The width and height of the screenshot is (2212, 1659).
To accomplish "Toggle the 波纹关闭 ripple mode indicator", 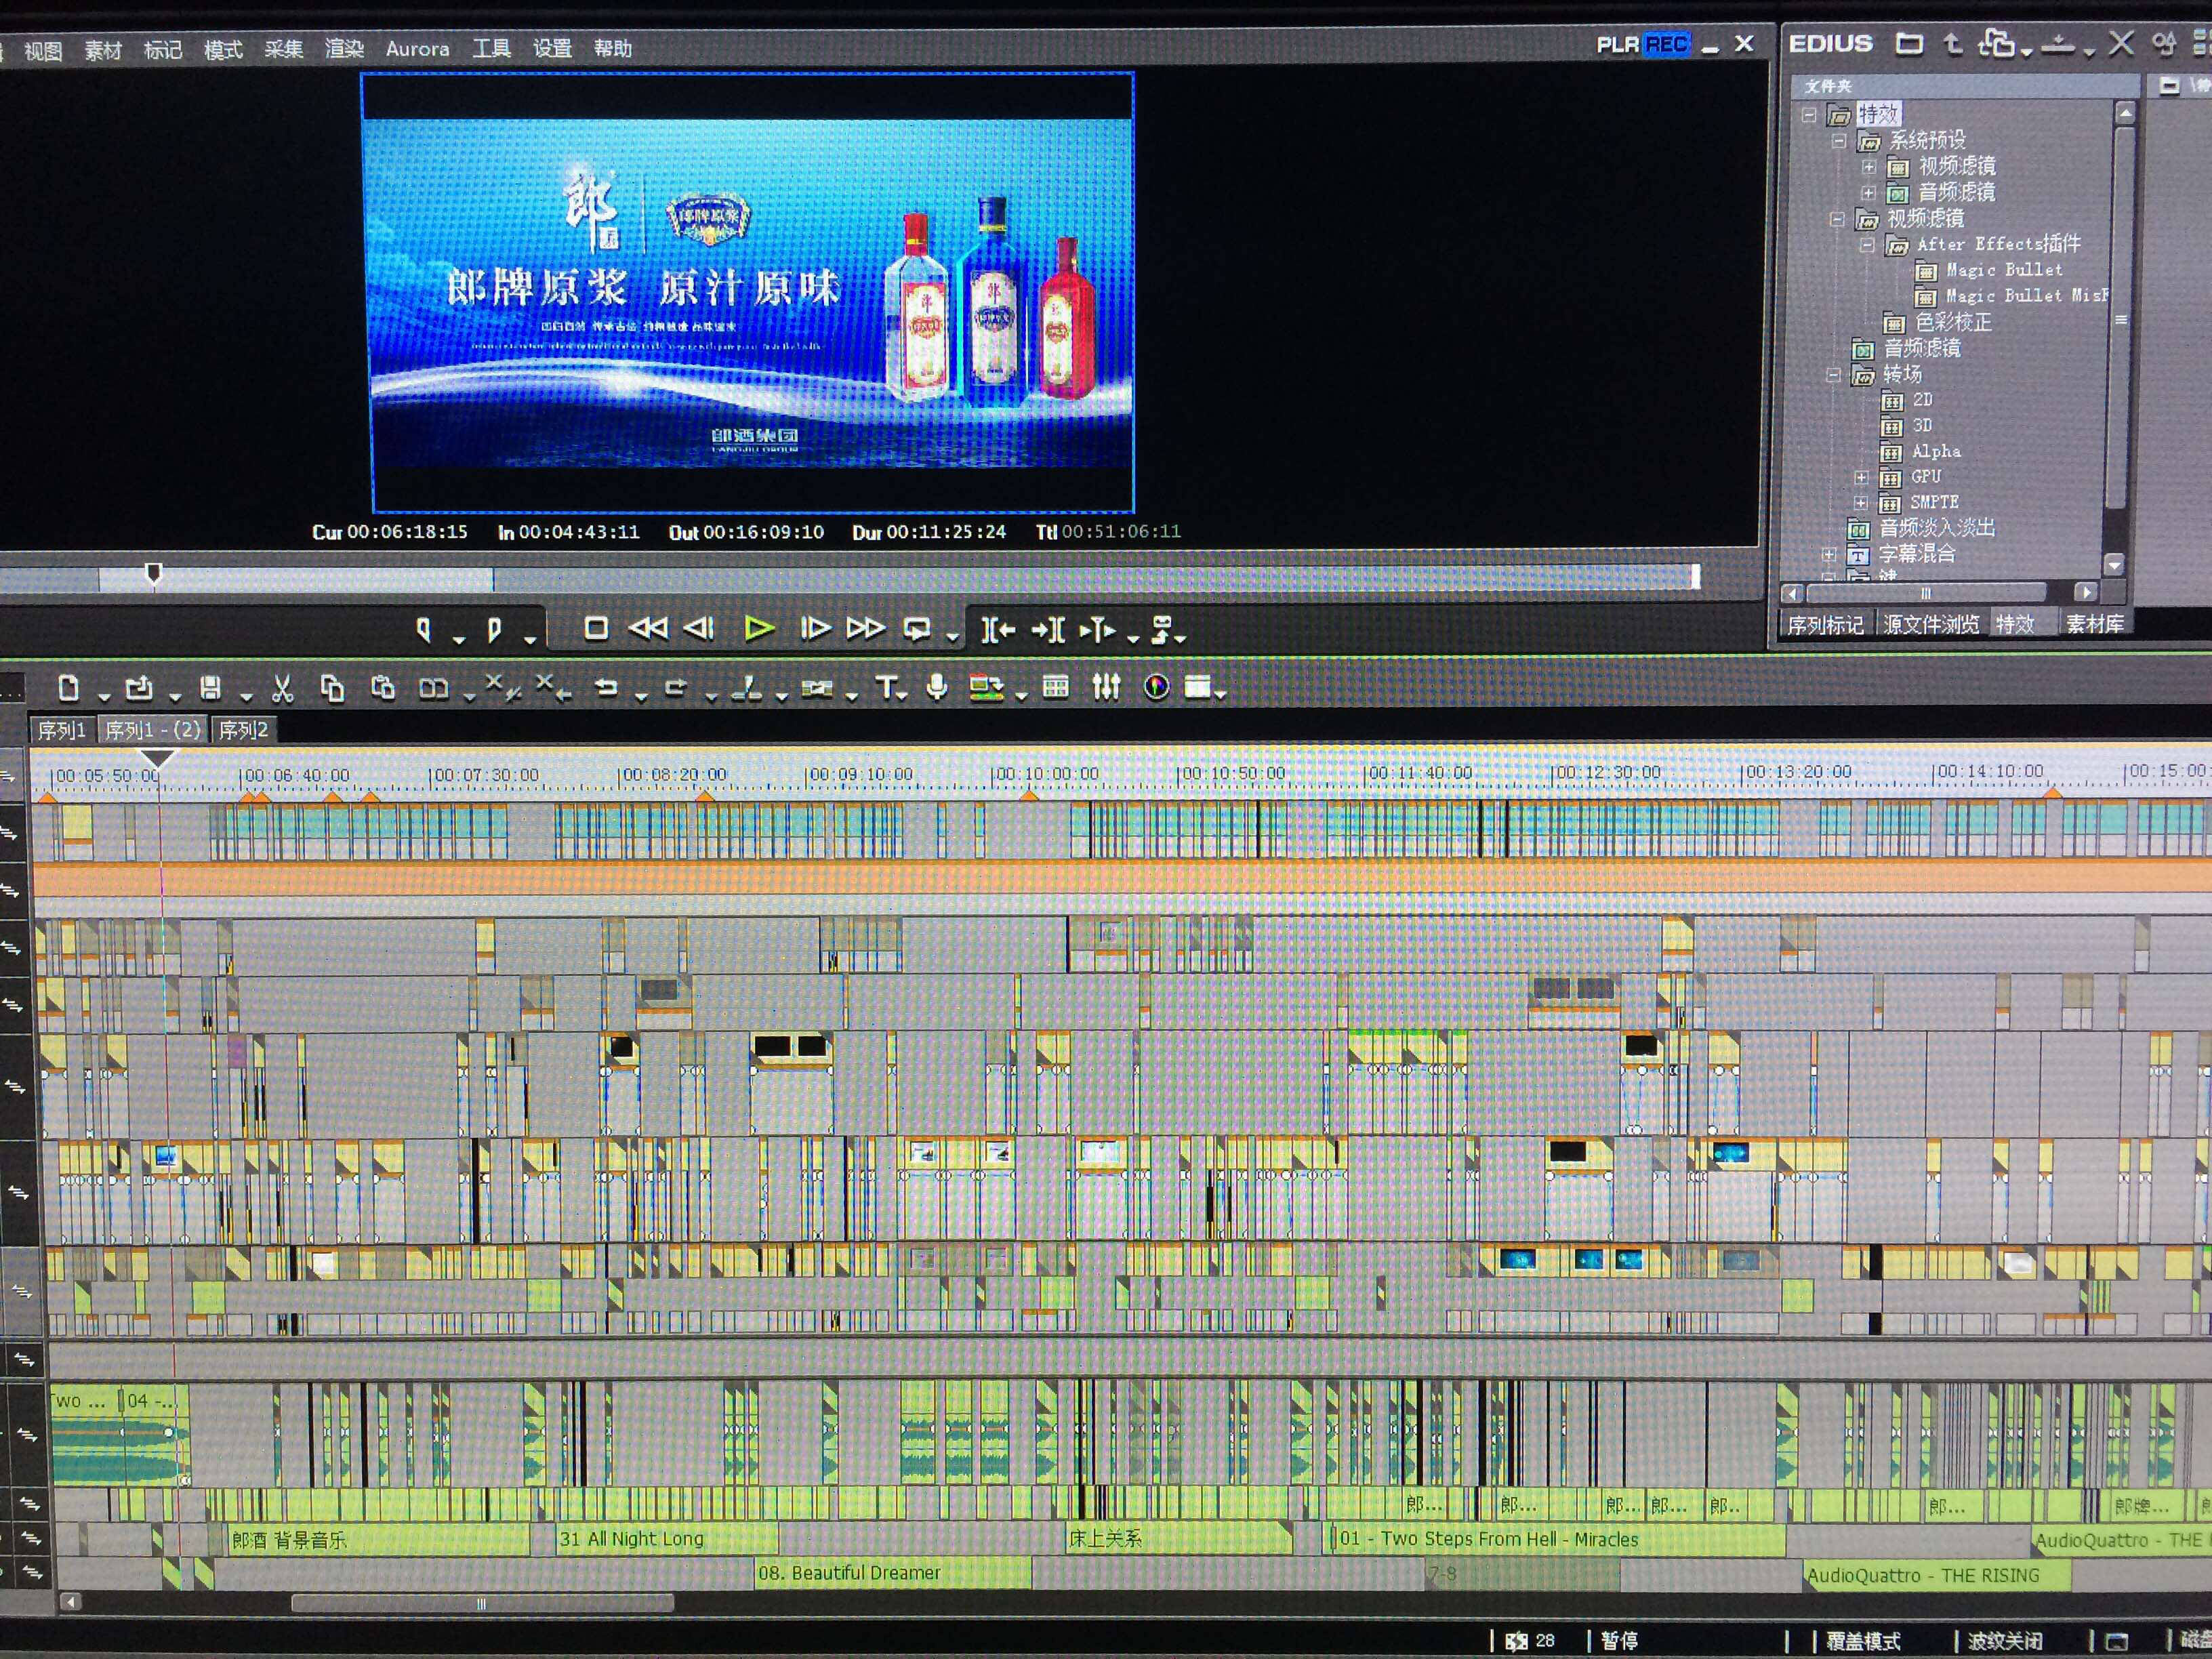I will coord(2004,1641).
